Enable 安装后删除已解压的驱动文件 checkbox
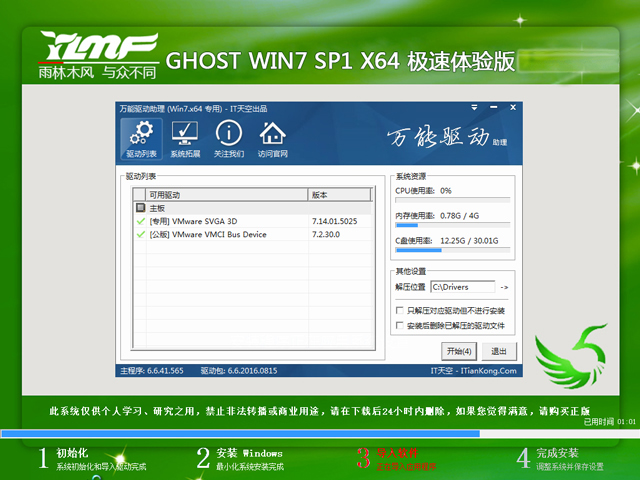The height and width of the screenshot is (480, 640). [400, 326]
